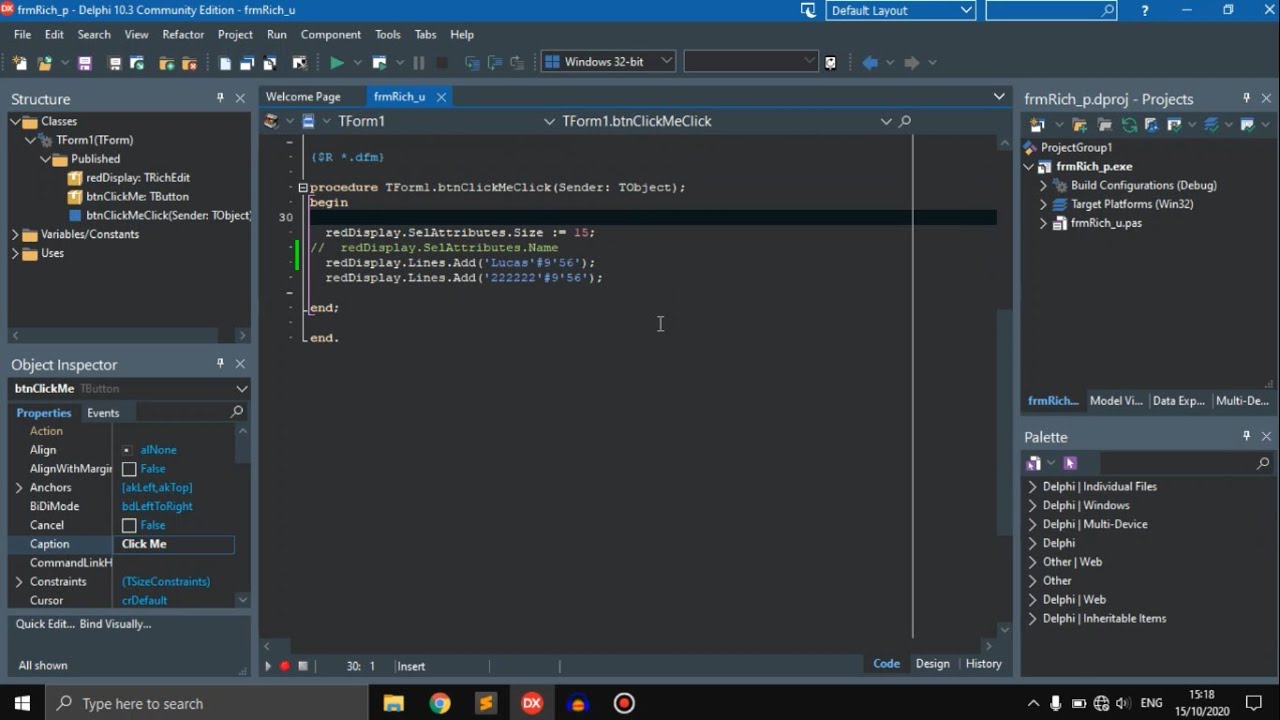Viewport: 1280px width, 720px height.
Task: Click the platform device icon beside empty combo
Action: tap(830, 62)
